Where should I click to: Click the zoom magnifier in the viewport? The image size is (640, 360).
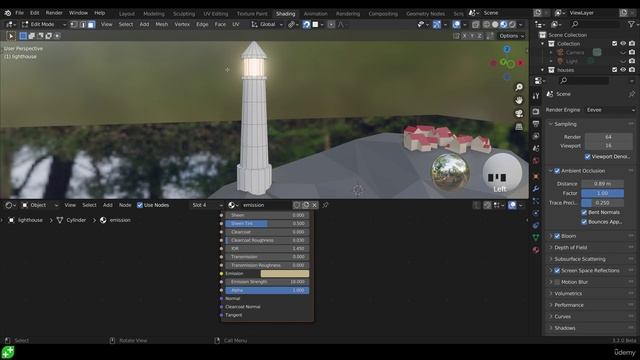pos(519,87)
